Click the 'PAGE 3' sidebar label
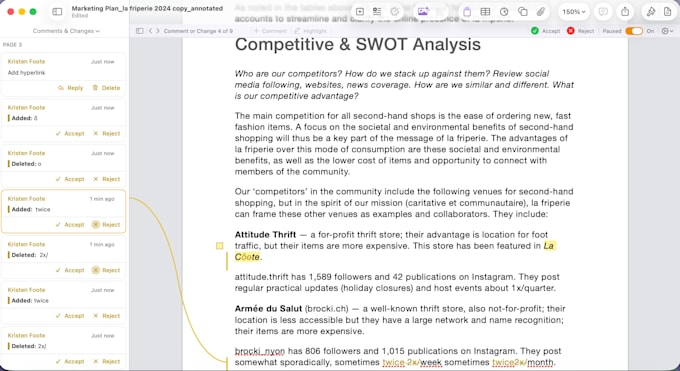This screenshot has height=371, width=680. [12, 45]
